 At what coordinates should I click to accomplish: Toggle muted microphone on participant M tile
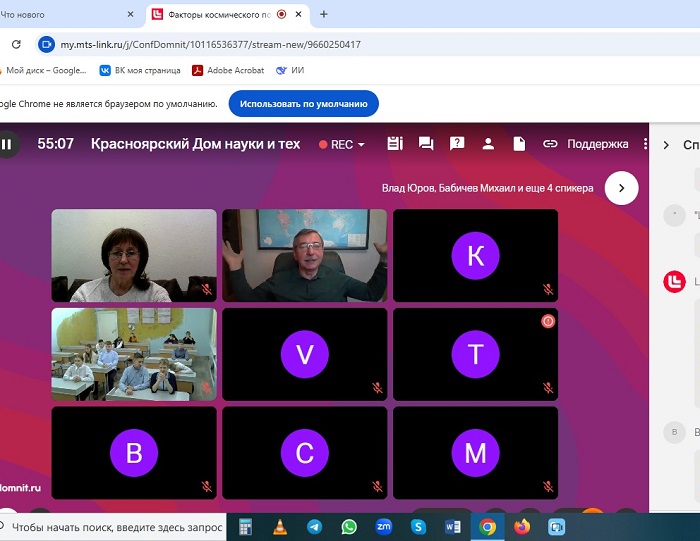[x=547, y=486]
